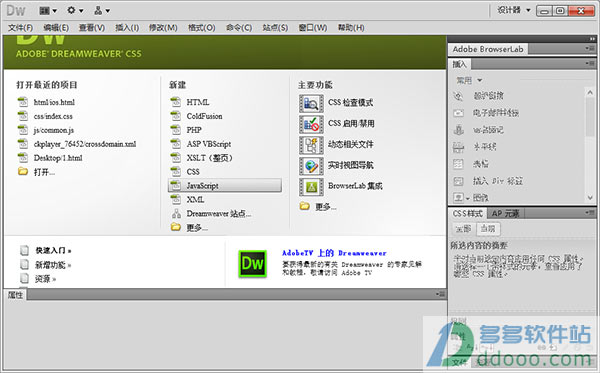Click the Dreamweaver 站点 site icon
Viewport: 600px width, 373px height.
click(x=176, y=213)
